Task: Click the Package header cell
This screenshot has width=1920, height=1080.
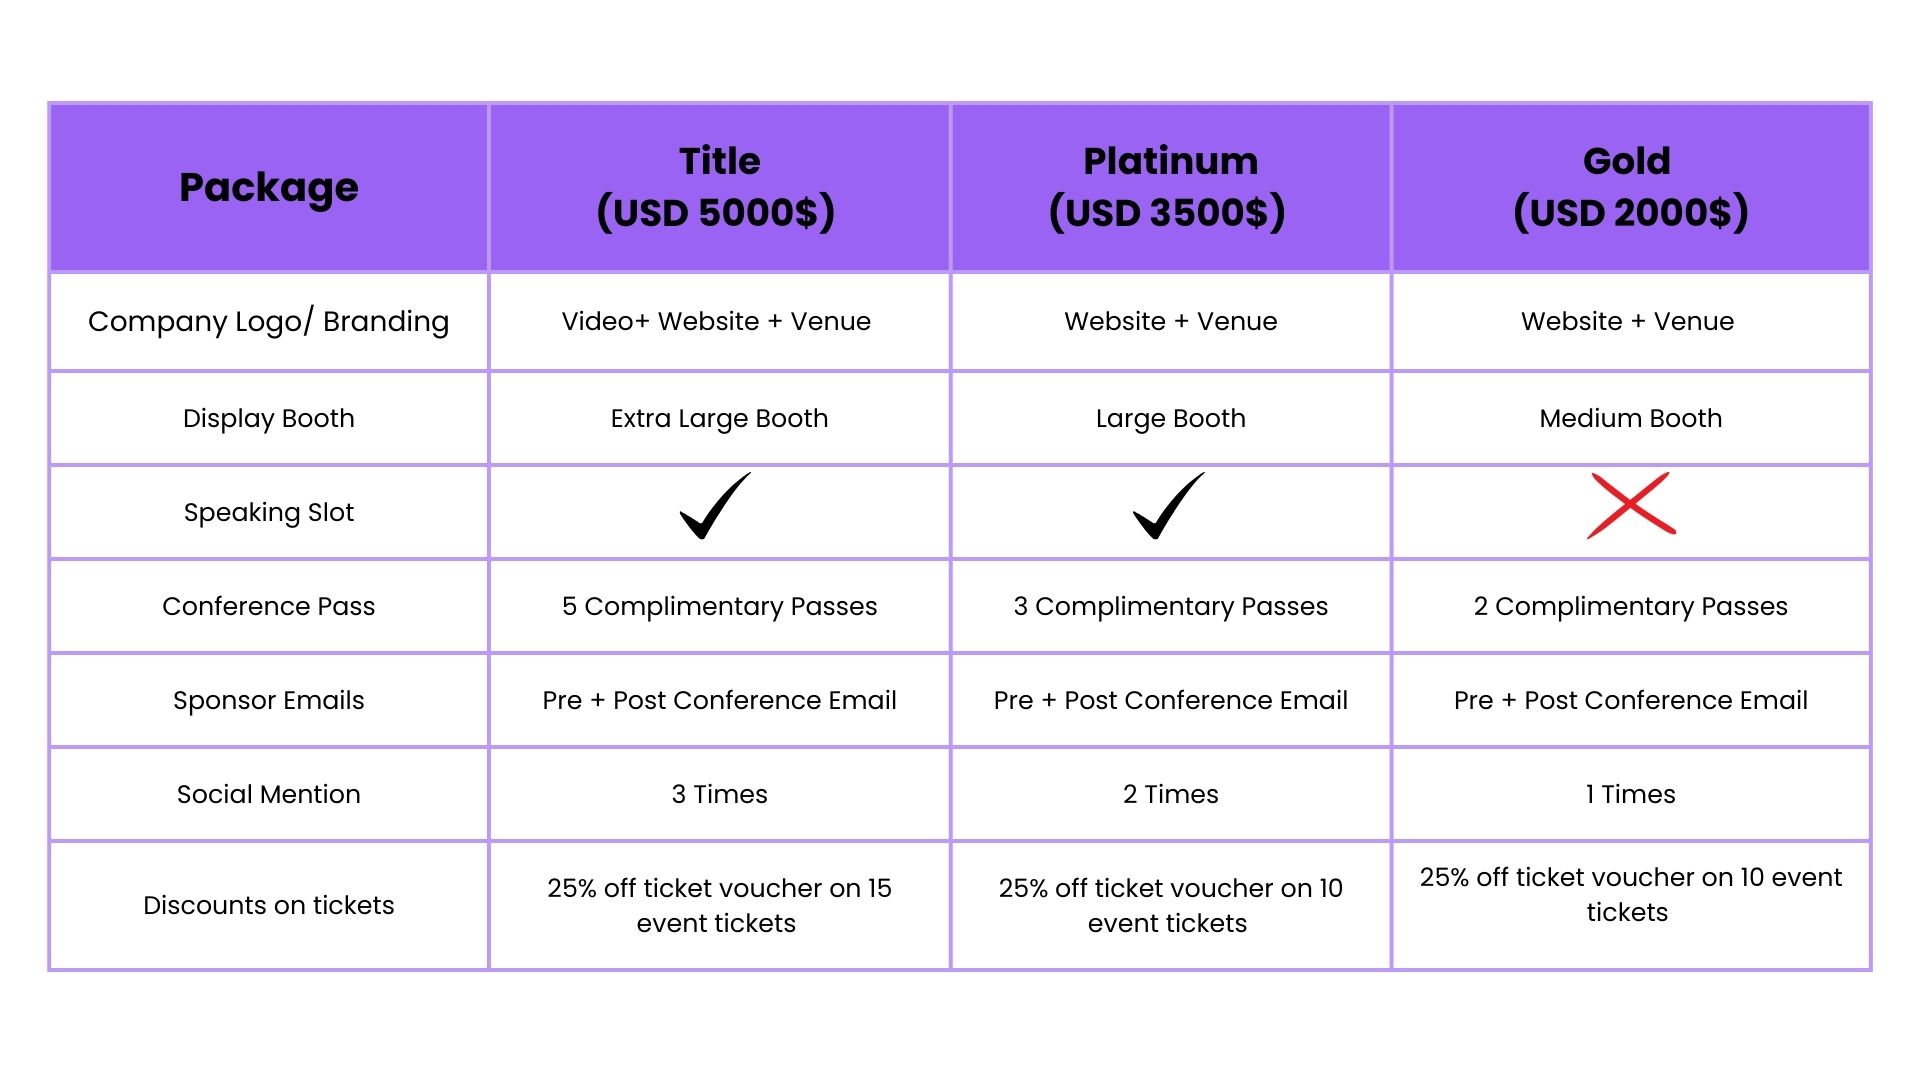Action: (x=268, y=187)
